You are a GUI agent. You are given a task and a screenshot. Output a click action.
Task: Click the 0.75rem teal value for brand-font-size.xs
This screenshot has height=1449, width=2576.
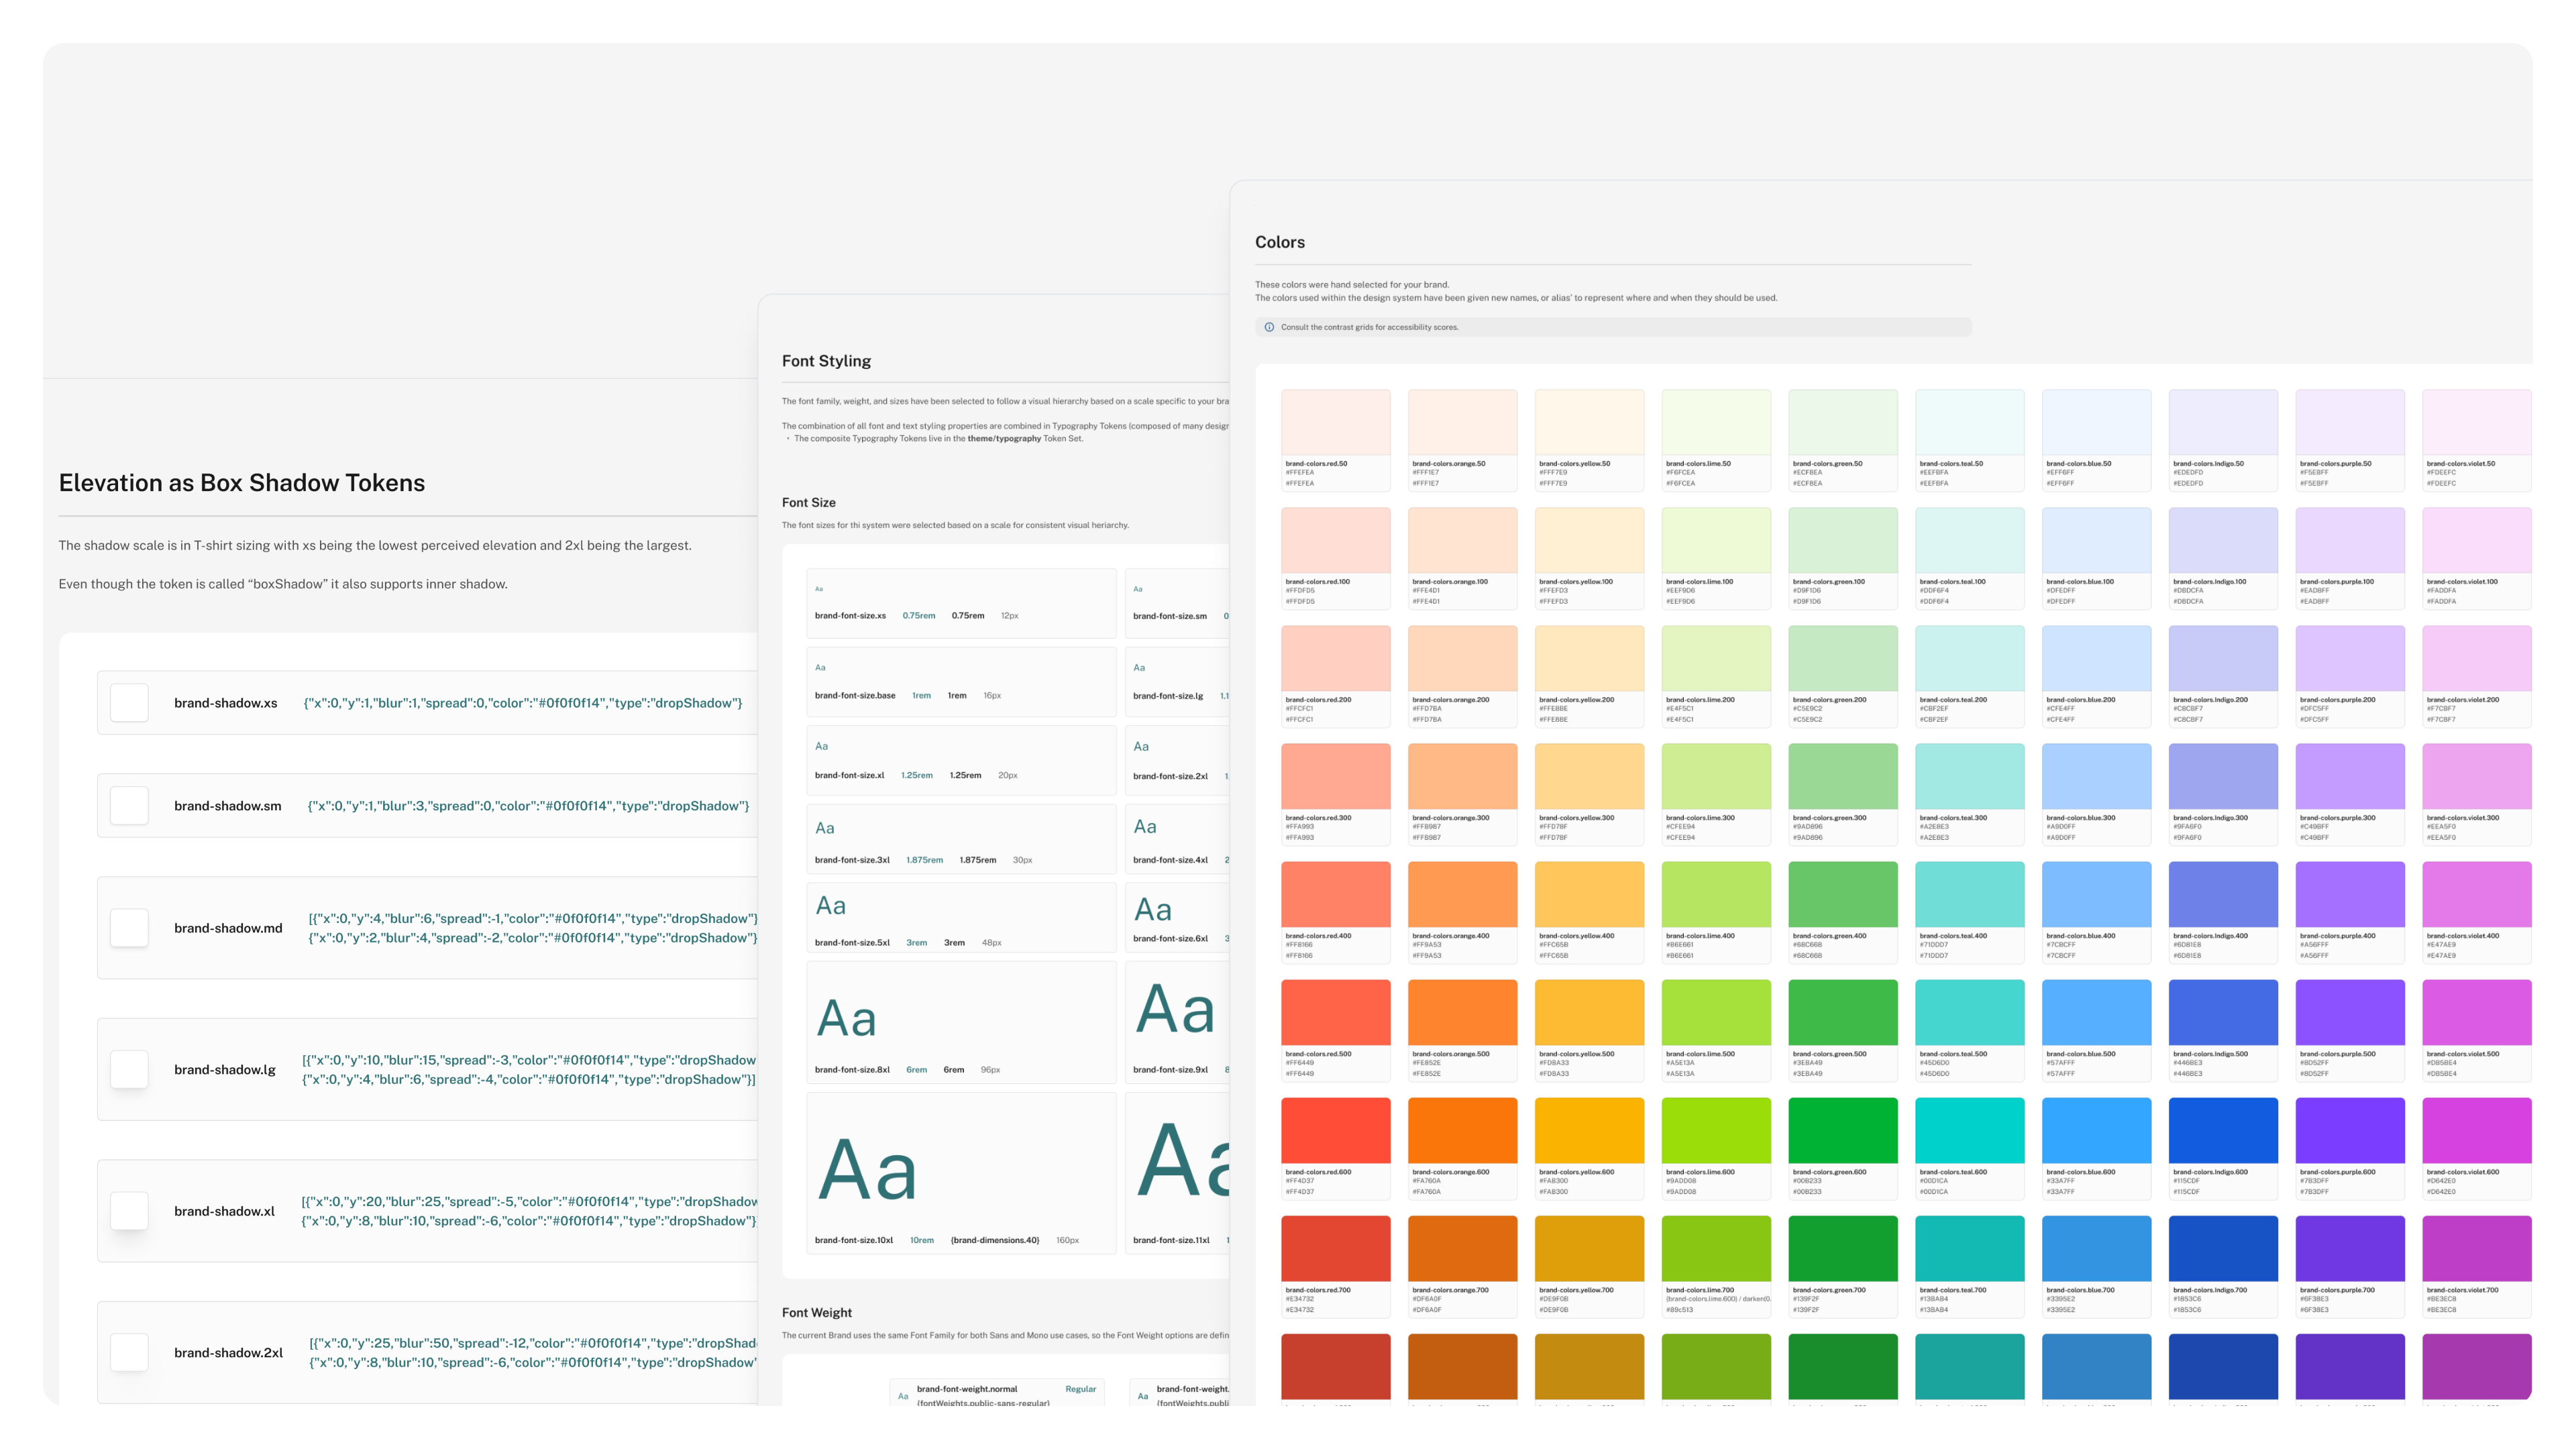click(918, 616)
